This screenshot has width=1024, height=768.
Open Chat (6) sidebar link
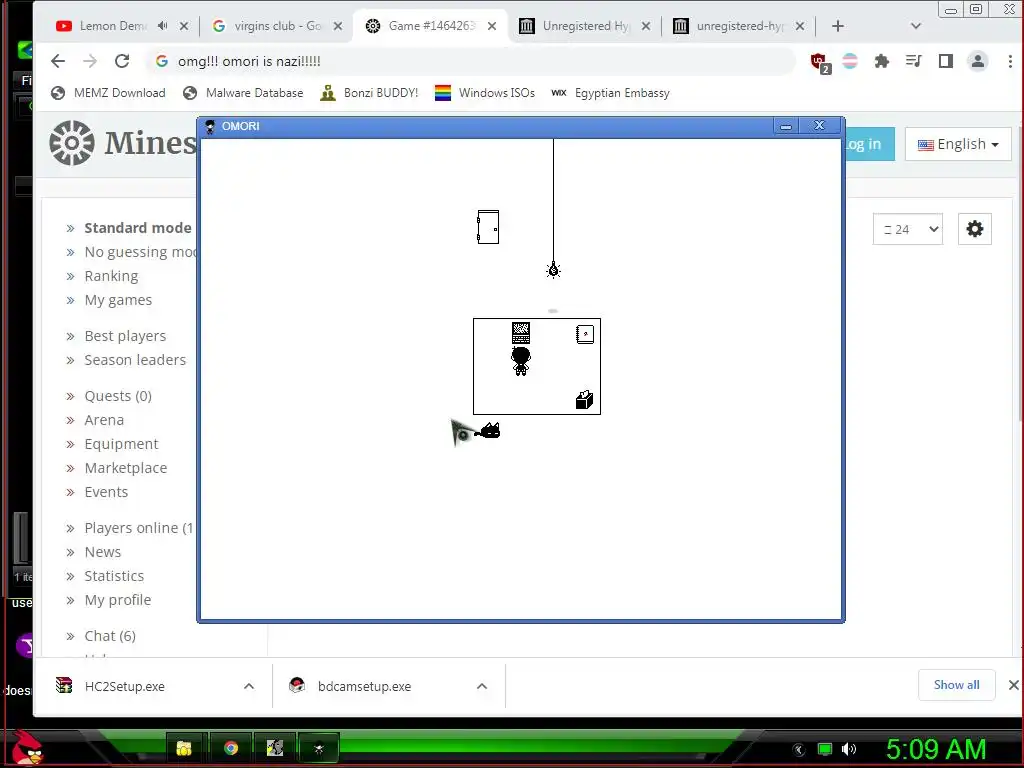pos(110,637)
